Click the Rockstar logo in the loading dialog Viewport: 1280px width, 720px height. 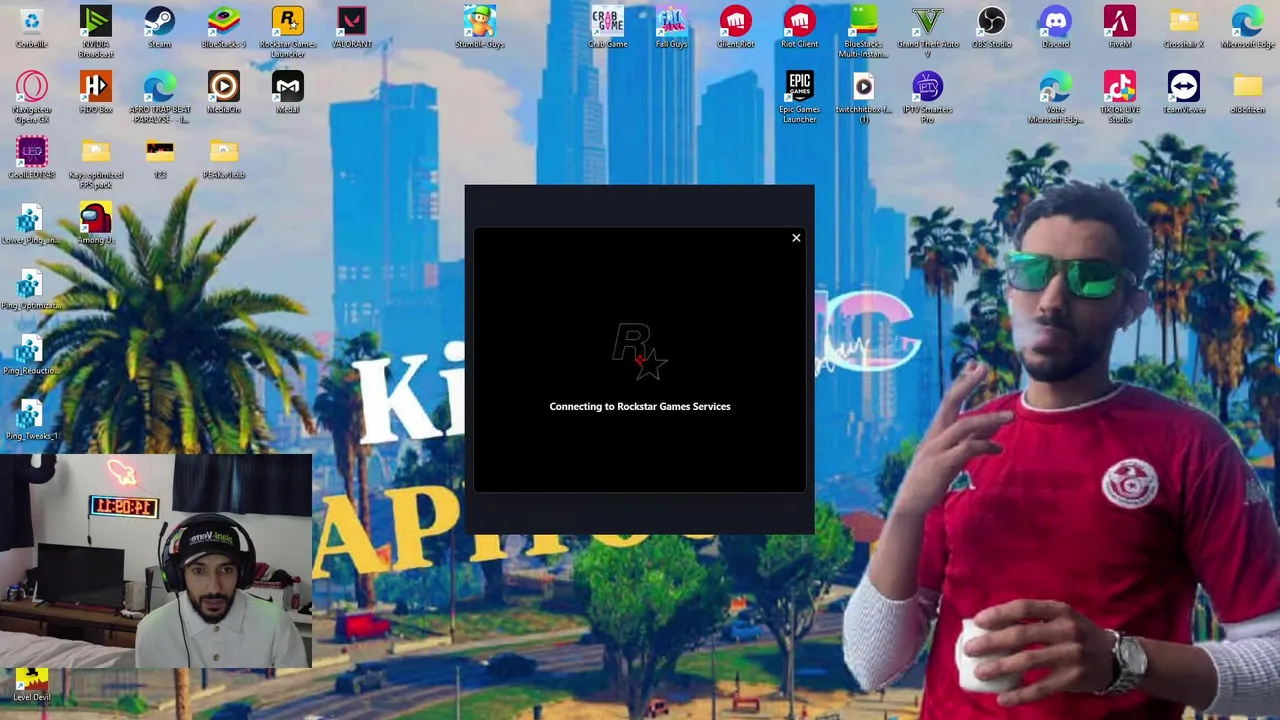[640, 351]
